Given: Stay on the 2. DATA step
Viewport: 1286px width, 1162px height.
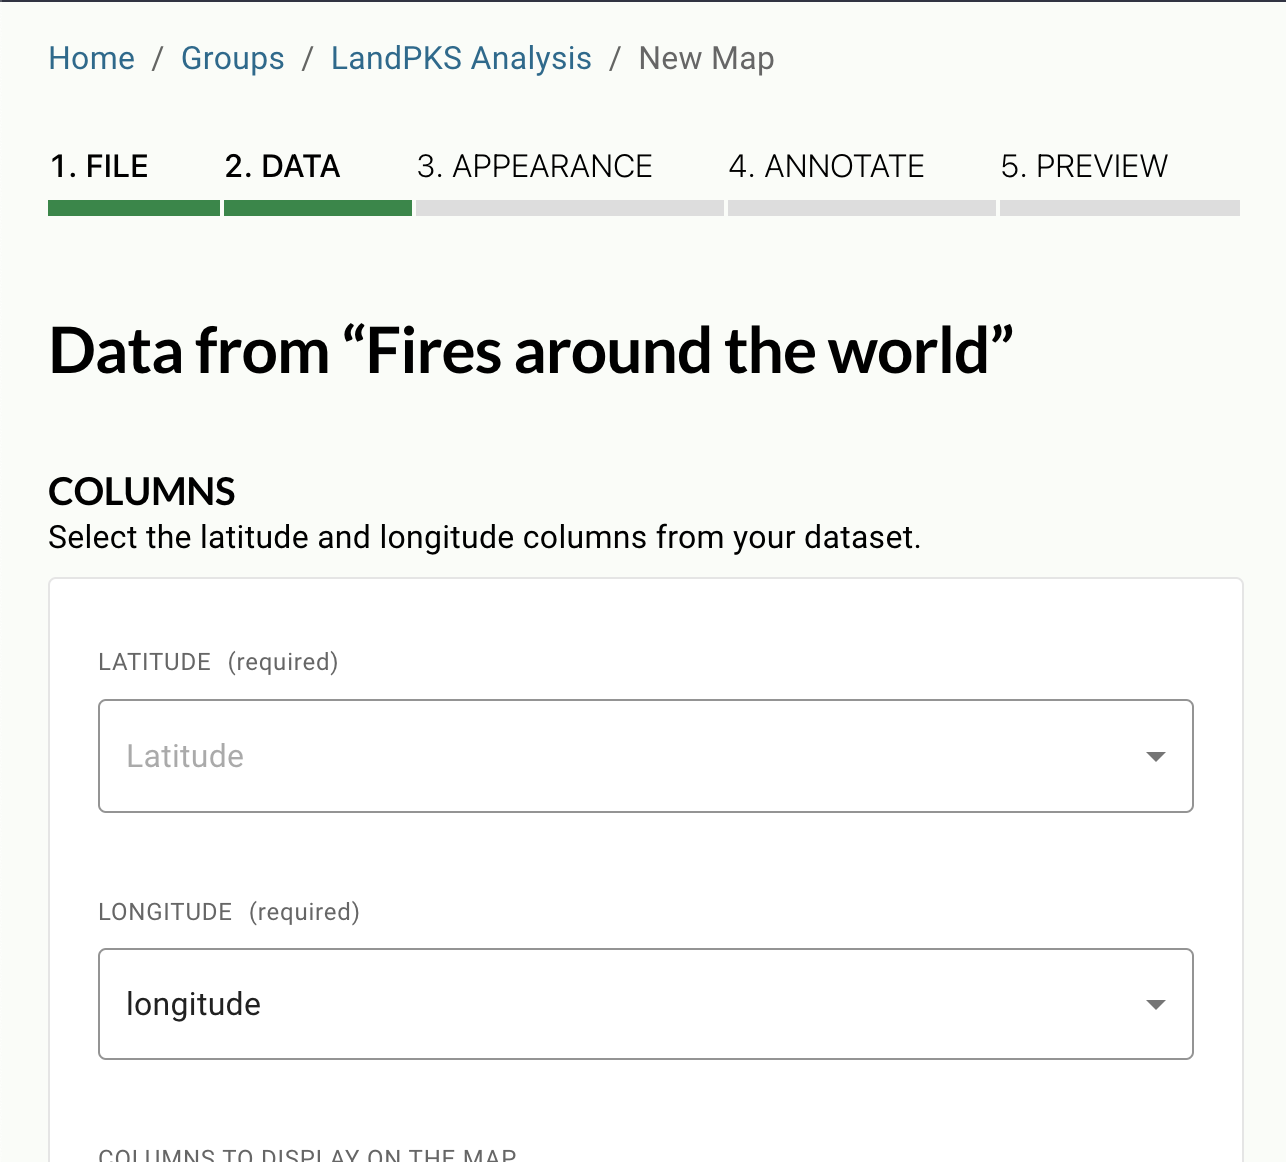Looking at the screenshot, I should (x=282, y=166).
